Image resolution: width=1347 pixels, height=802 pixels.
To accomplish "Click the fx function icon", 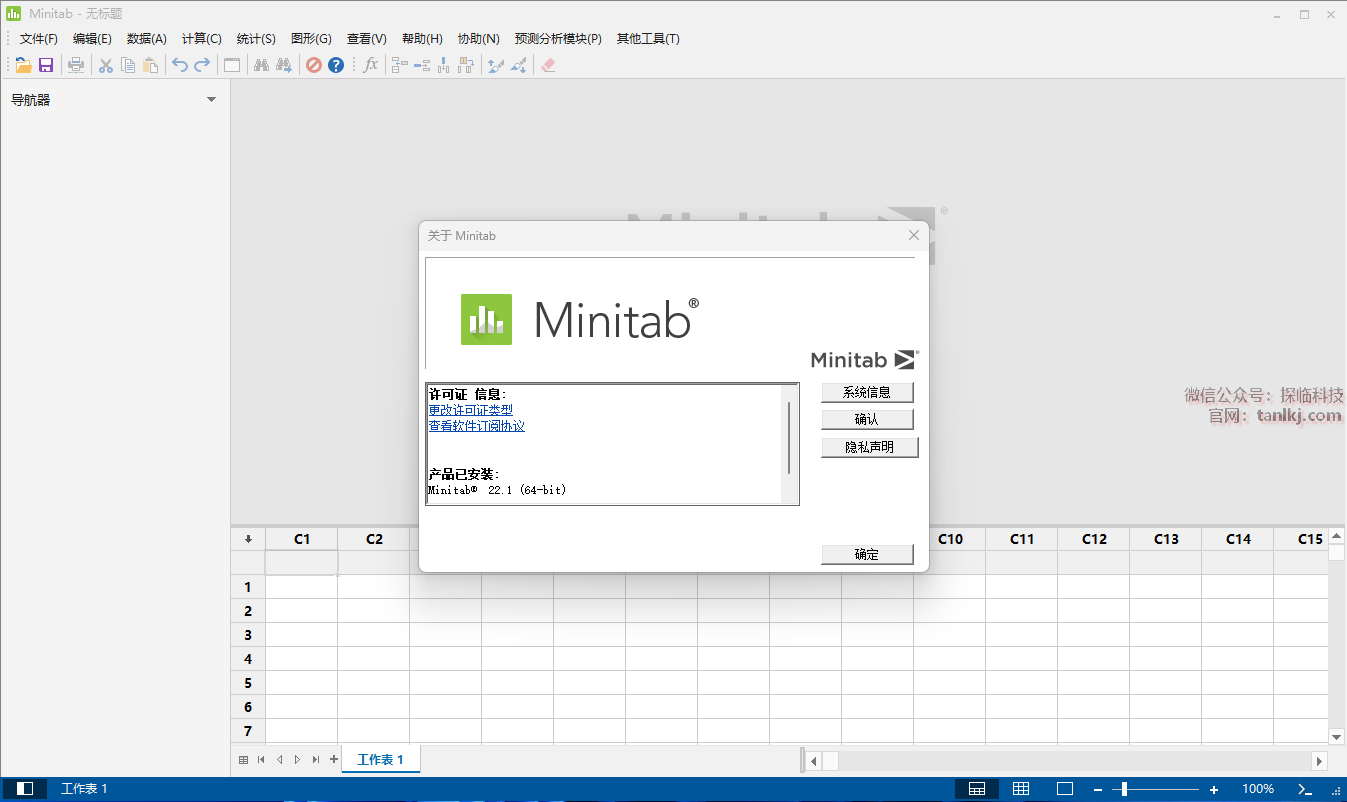I will [371, 65].
